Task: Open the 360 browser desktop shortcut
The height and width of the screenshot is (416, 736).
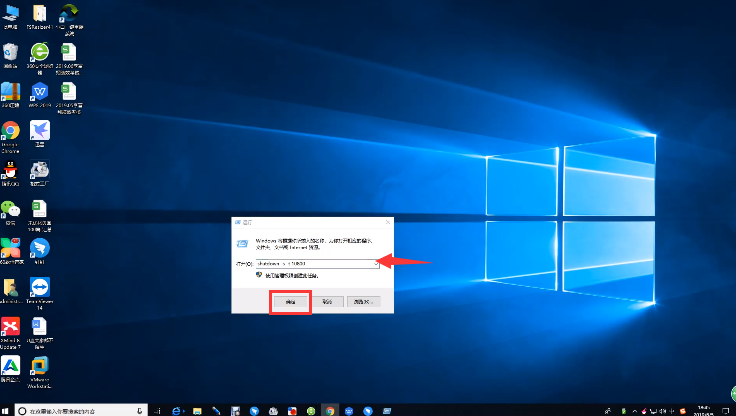Action: pyautogui.click(x=39, y=58)
